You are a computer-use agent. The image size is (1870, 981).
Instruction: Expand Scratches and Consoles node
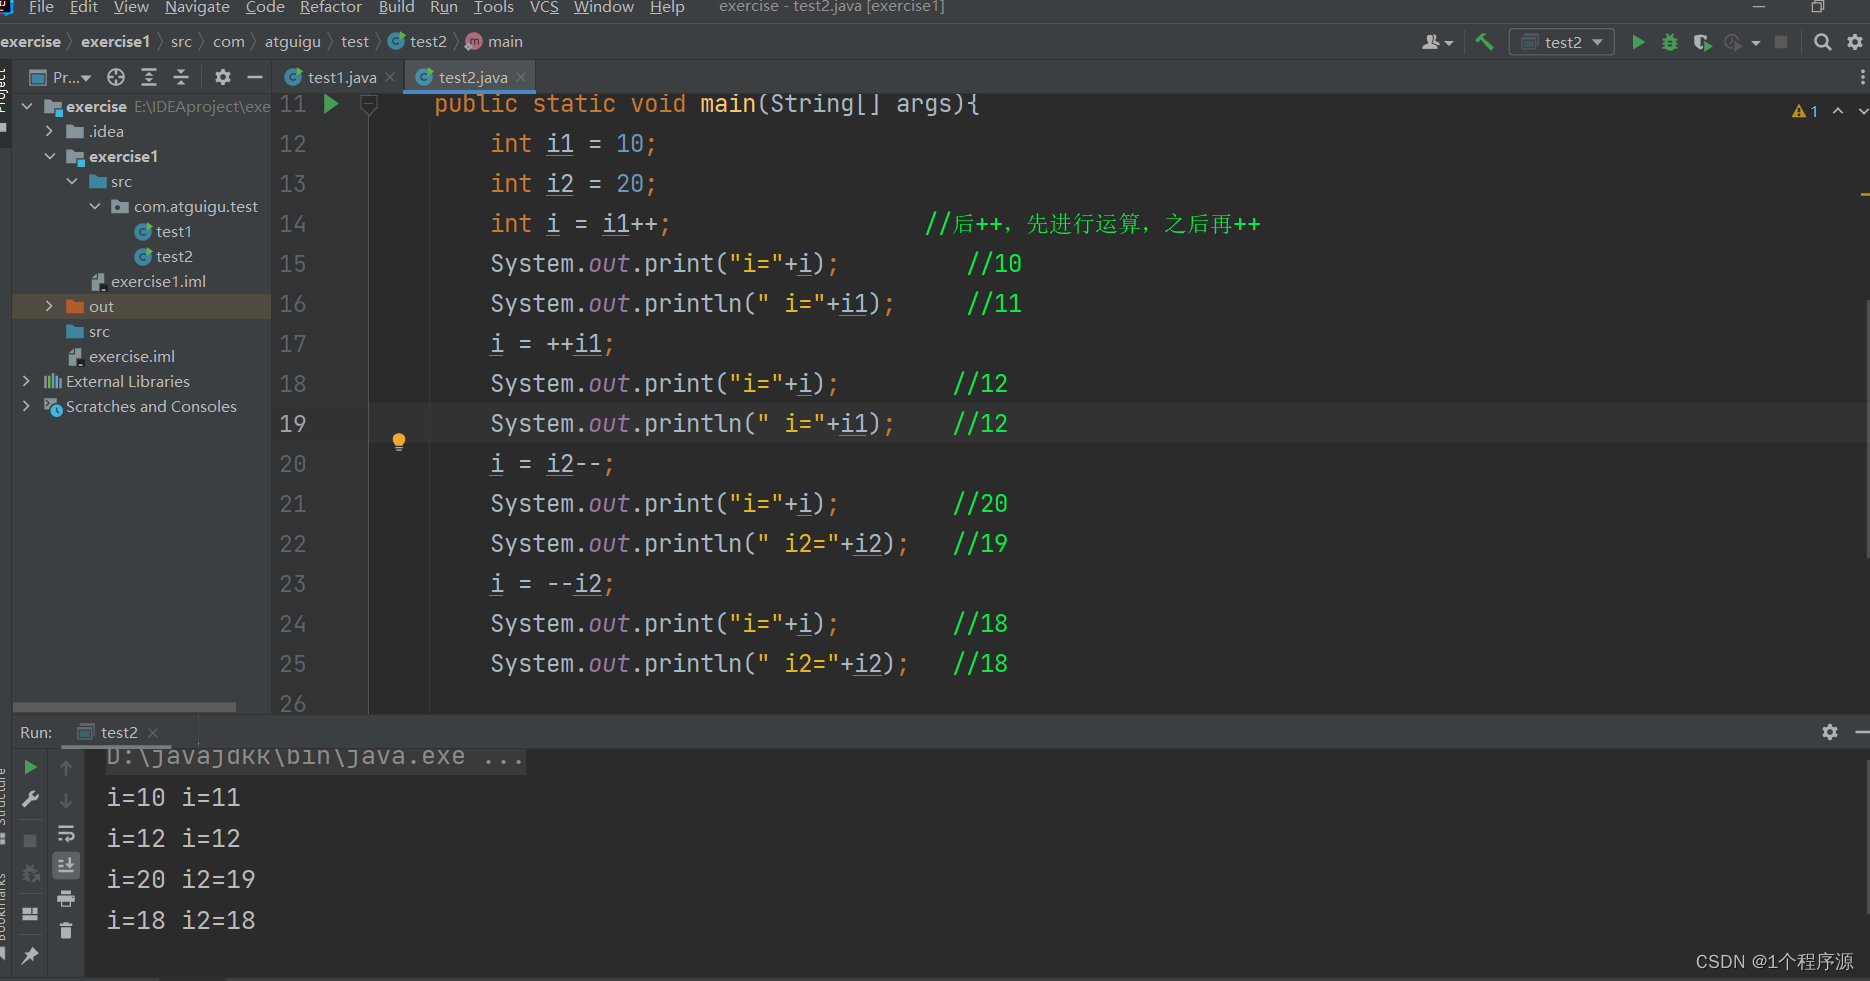27,406
